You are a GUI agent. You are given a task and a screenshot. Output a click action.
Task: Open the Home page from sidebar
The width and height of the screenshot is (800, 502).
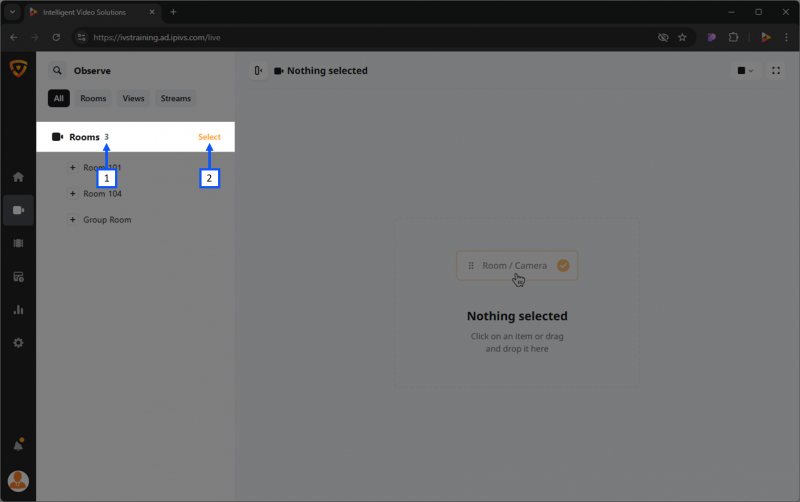pos(18,177)
